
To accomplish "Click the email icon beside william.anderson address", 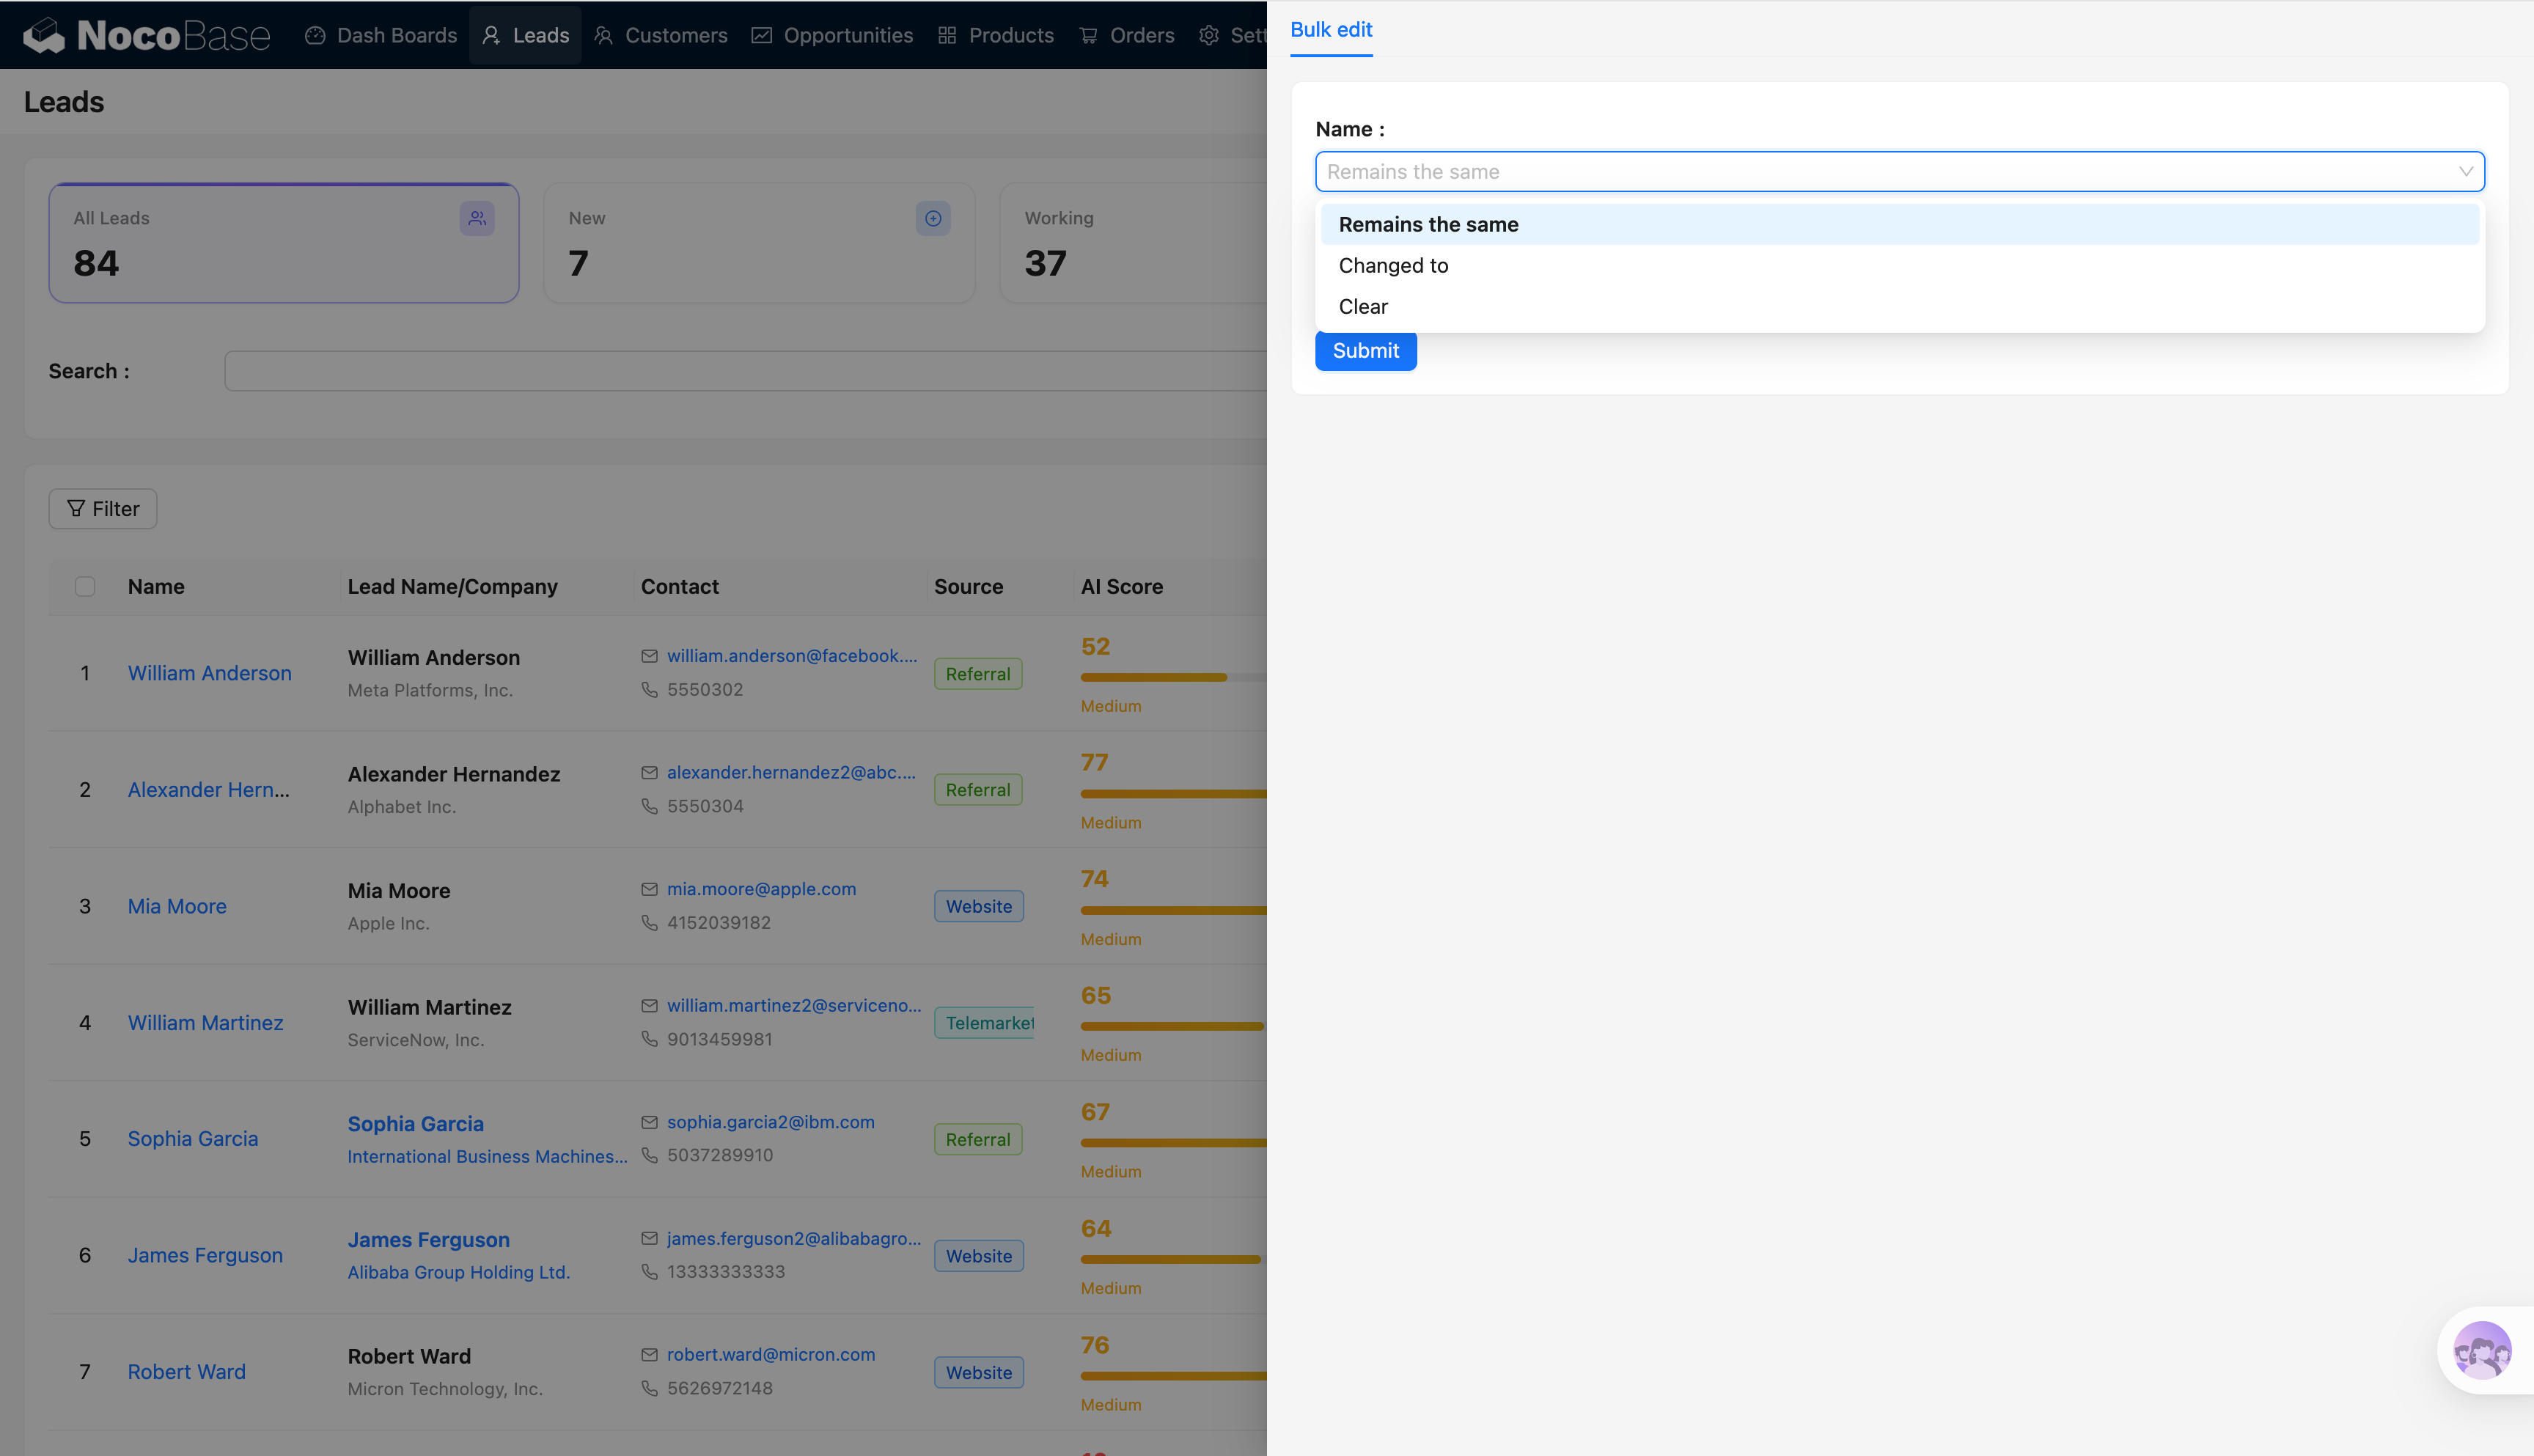I will (649, 656).
